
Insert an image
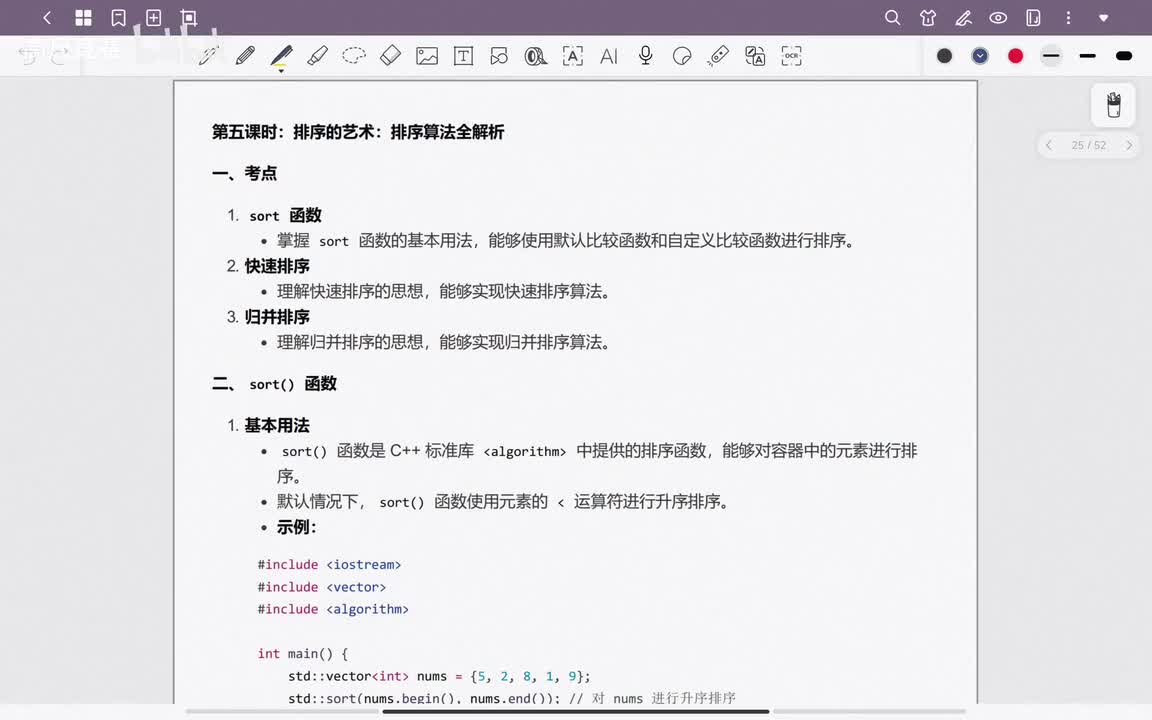tap(427, 56)
